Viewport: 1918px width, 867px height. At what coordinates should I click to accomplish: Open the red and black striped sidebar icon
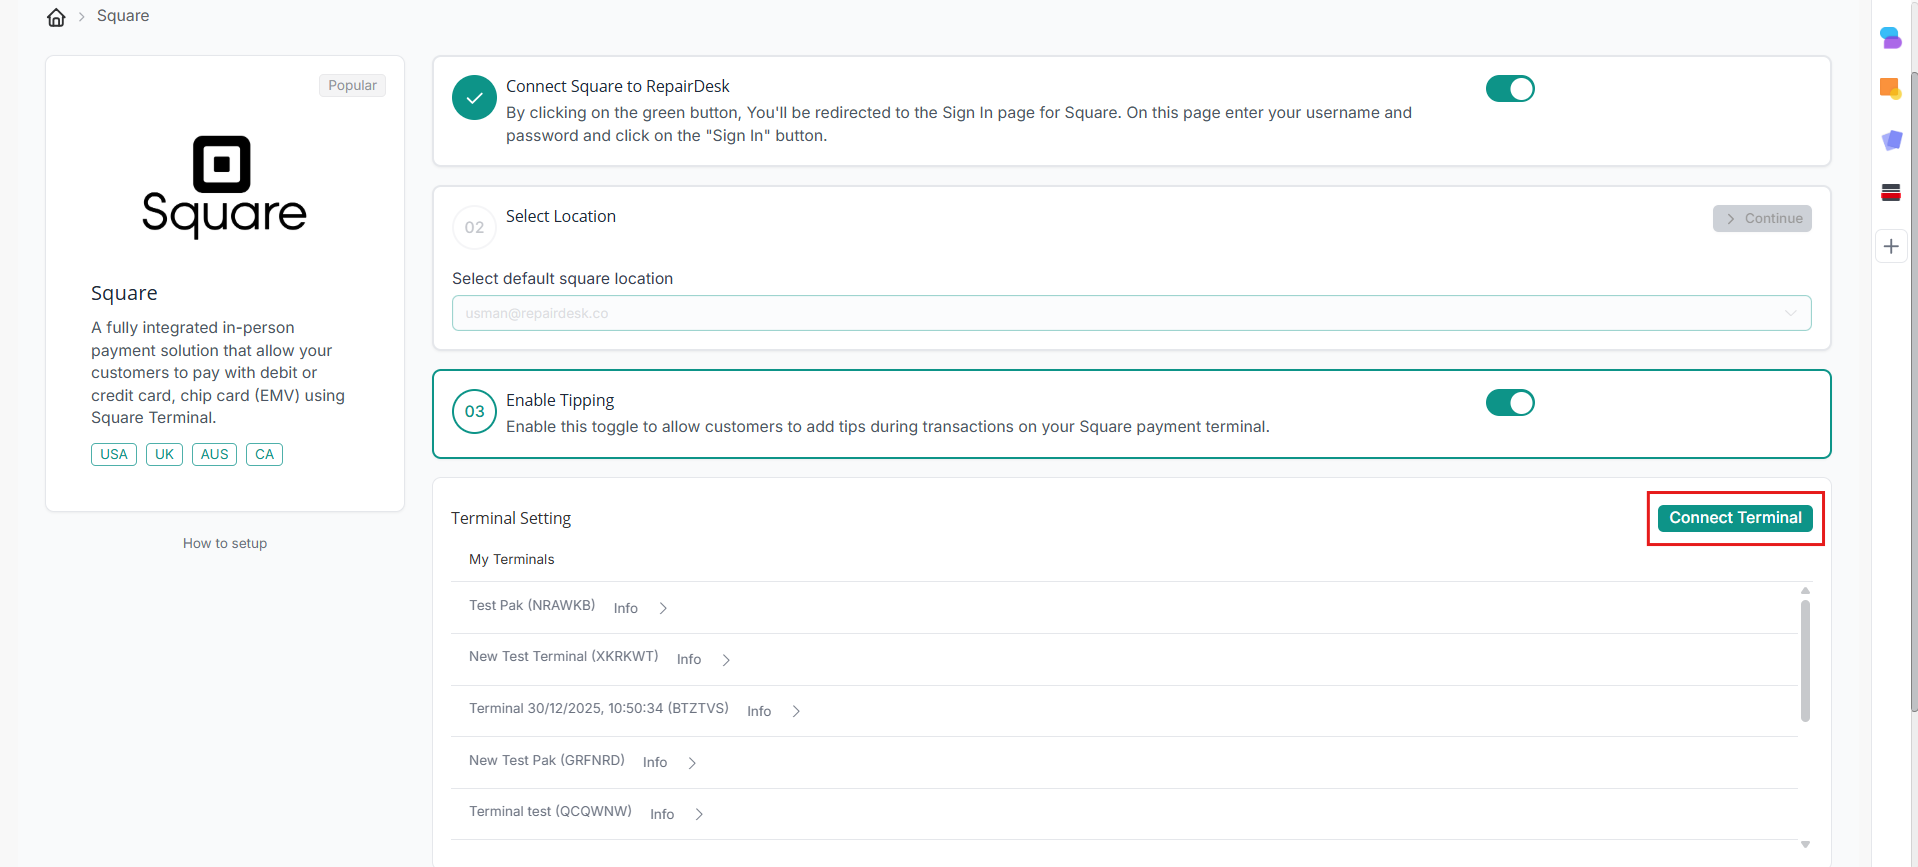coord(1890,192)
